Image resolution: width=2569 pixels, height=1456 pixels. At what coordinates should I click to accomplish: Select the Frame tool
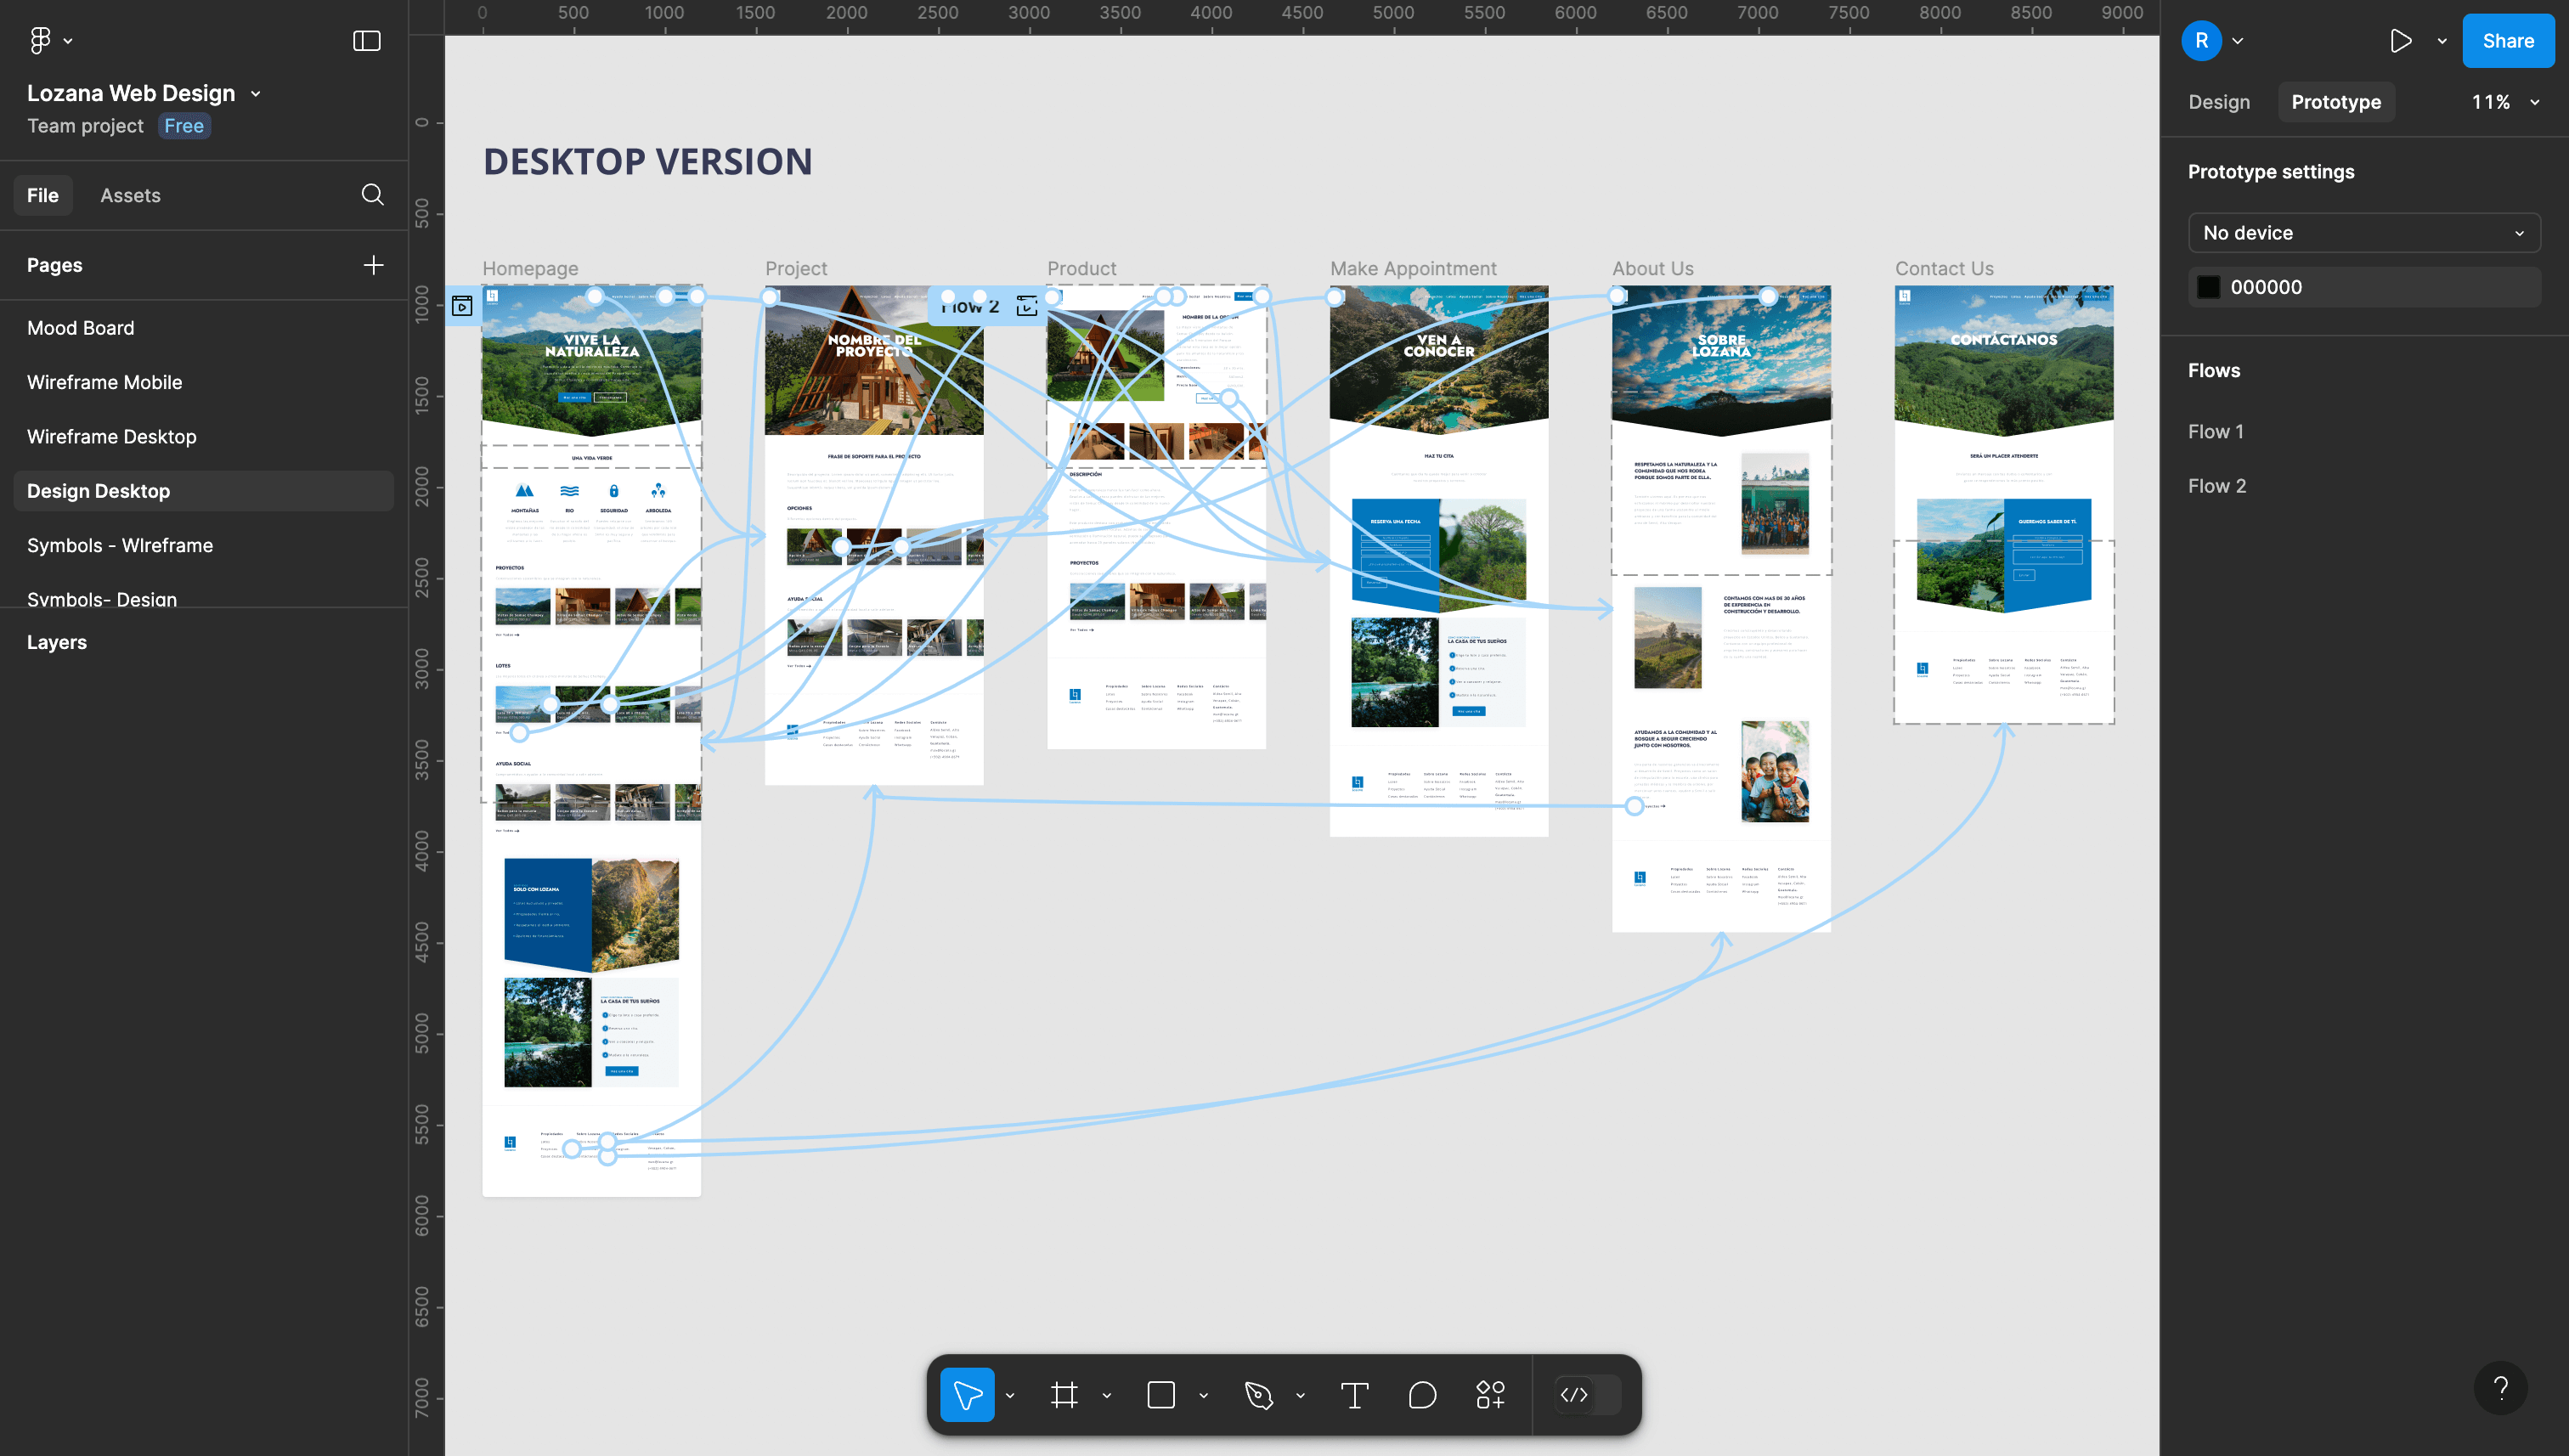[x=1064, y=1394]
